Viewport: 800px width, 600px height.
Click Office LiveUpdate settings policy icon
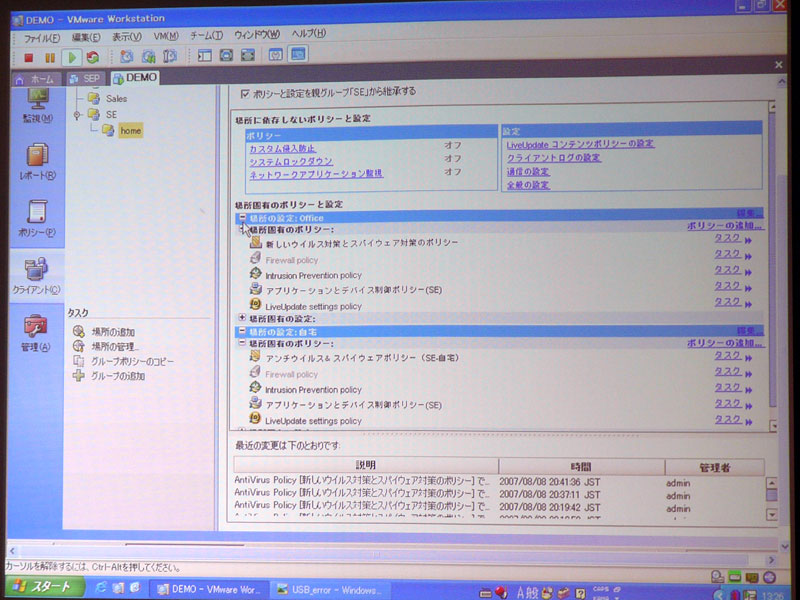(256, 305)
